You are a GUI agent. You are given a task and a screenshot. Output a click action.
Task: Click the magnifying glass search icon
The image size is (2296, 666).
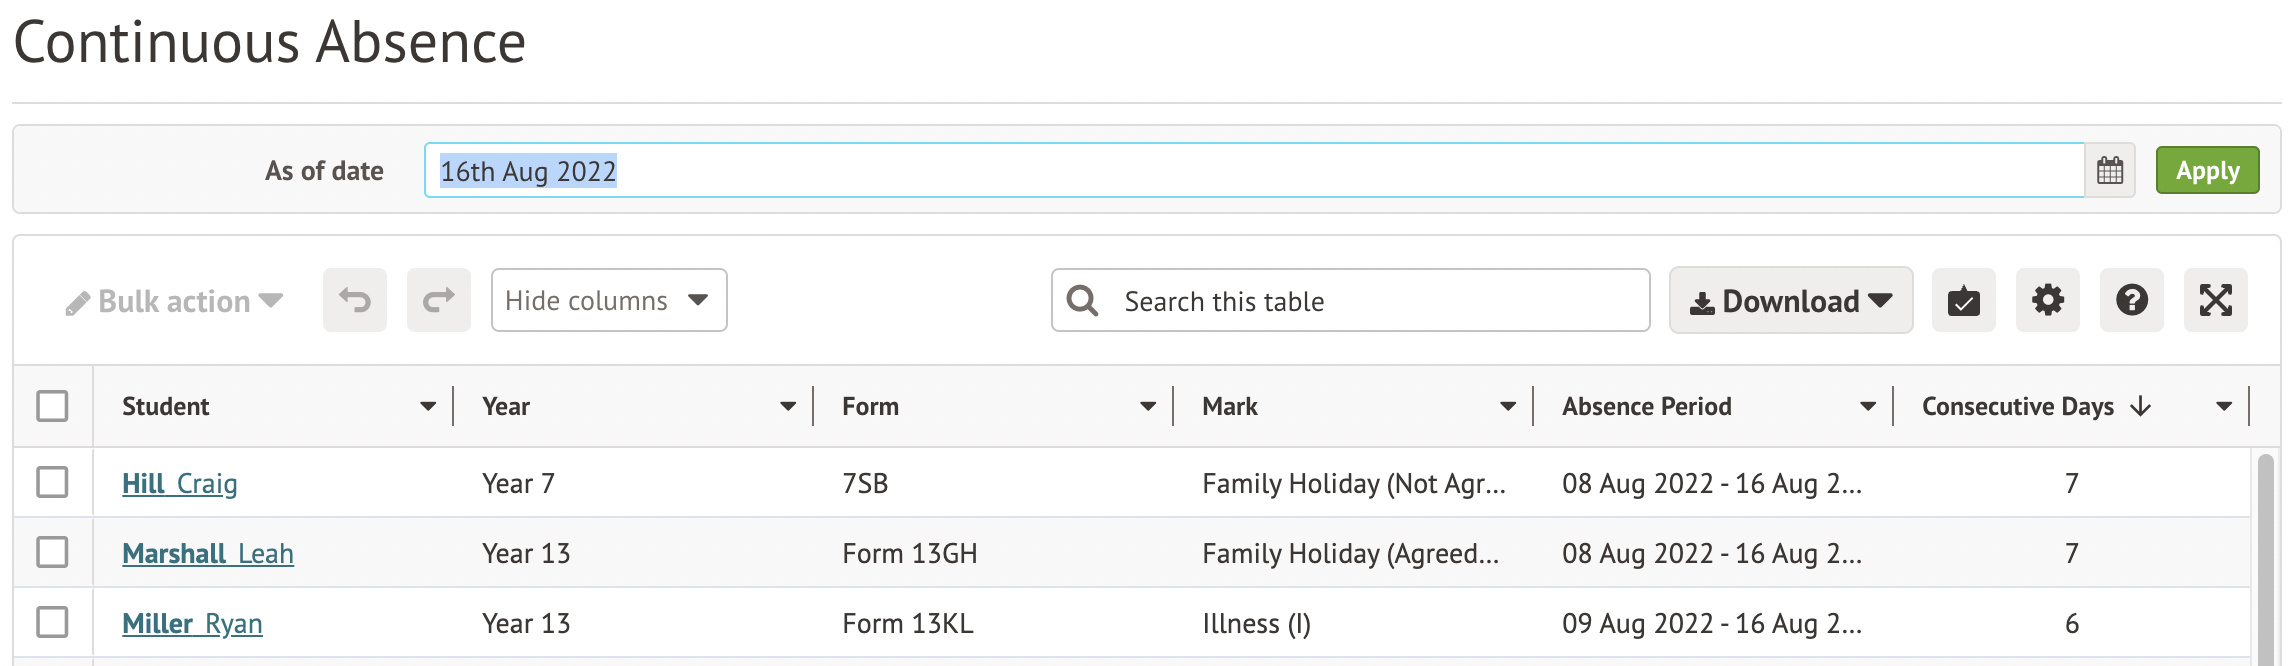click(1082, 301)
